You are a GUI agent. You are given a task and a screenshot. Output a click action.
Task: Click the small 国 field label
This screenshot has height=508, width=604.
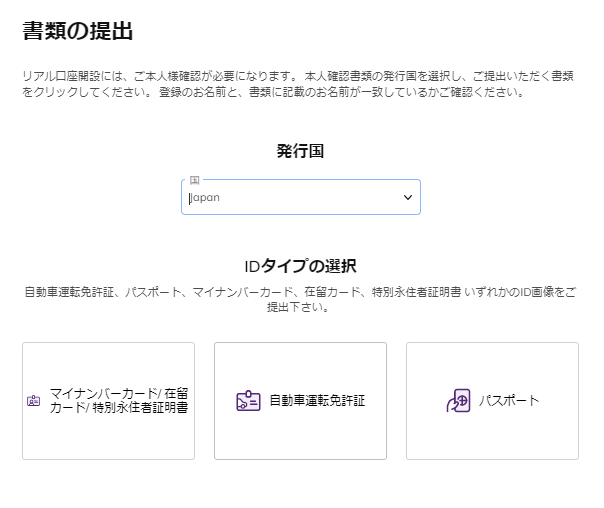[195, 180]
